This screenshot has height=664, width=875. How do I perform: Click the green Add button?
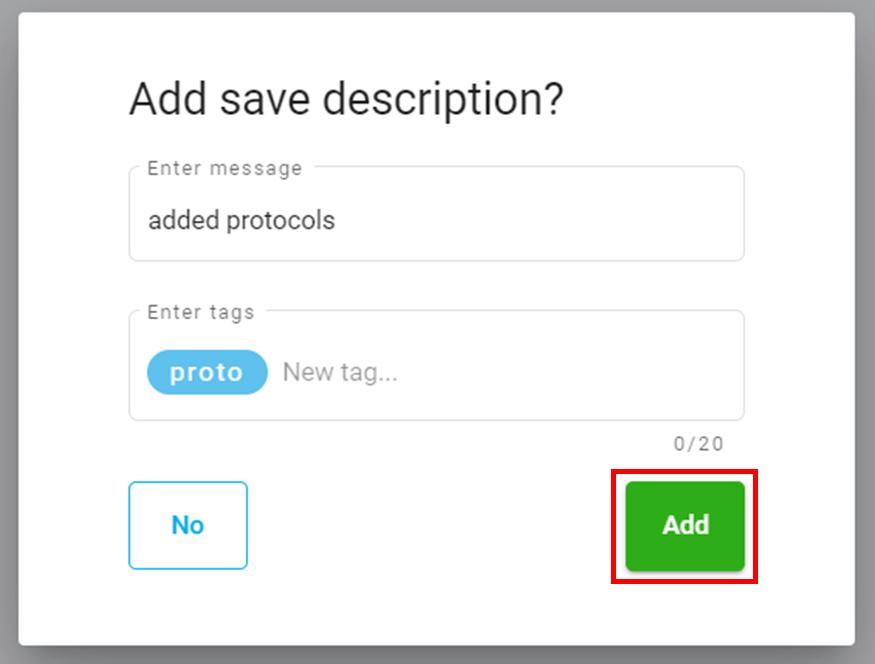click(x=685, y=525)
